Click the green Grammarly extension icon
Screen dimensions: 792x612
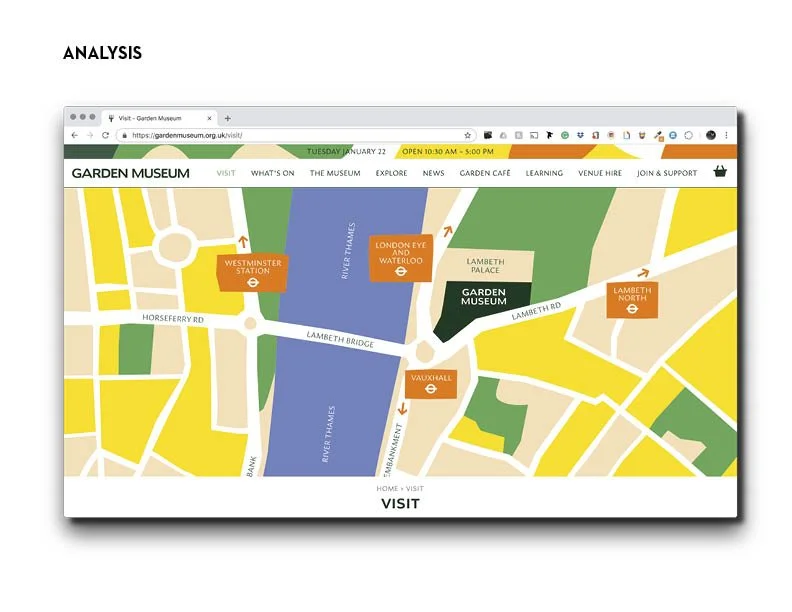[x=565, y=135]
